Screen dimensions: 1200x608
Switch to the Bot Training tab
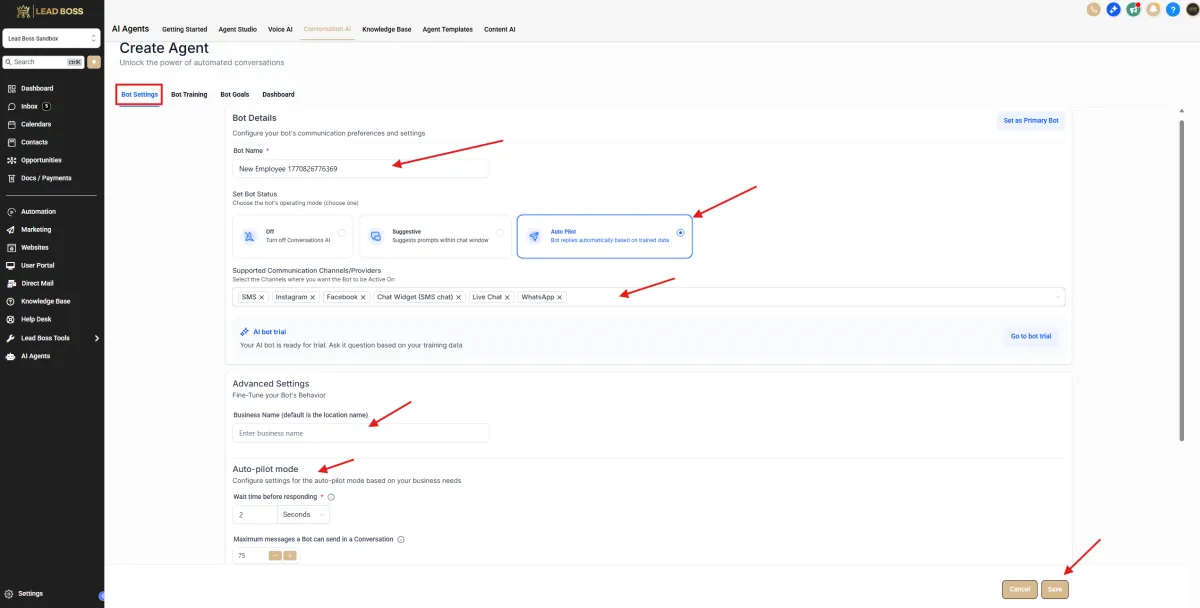pyautogui.click(x=189, y=94)
